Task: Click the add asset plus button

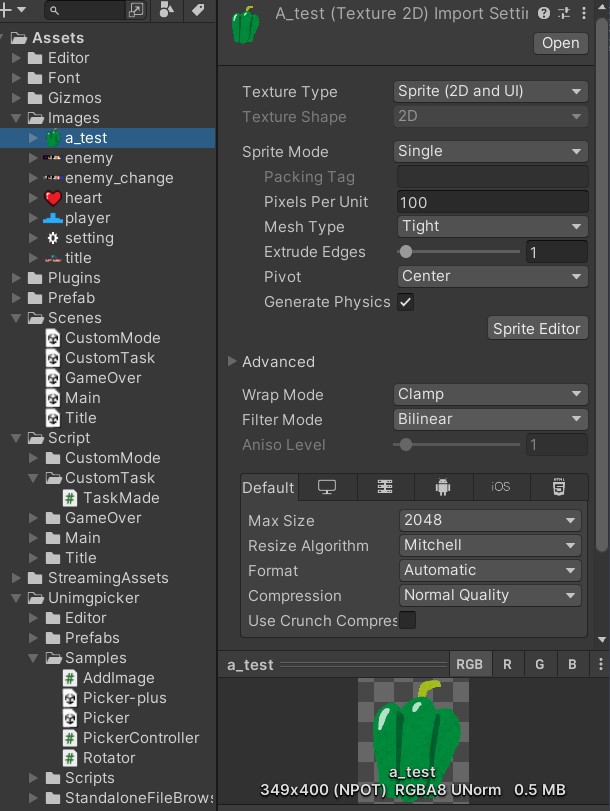Action: (x=6, y=9)
